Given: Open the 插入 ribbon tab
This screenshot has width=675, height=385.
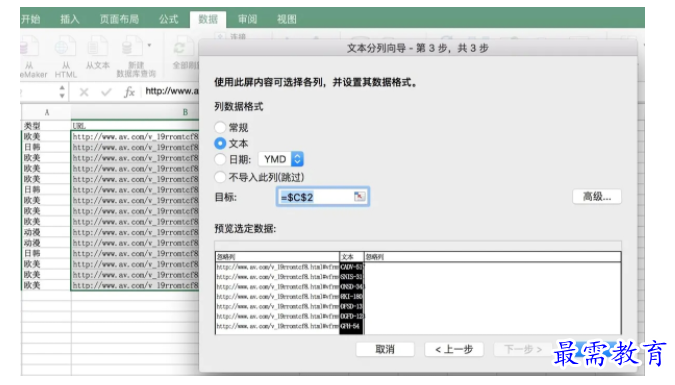Looking at the screenshot, I should pyautogui.click(x=70, y=19).
